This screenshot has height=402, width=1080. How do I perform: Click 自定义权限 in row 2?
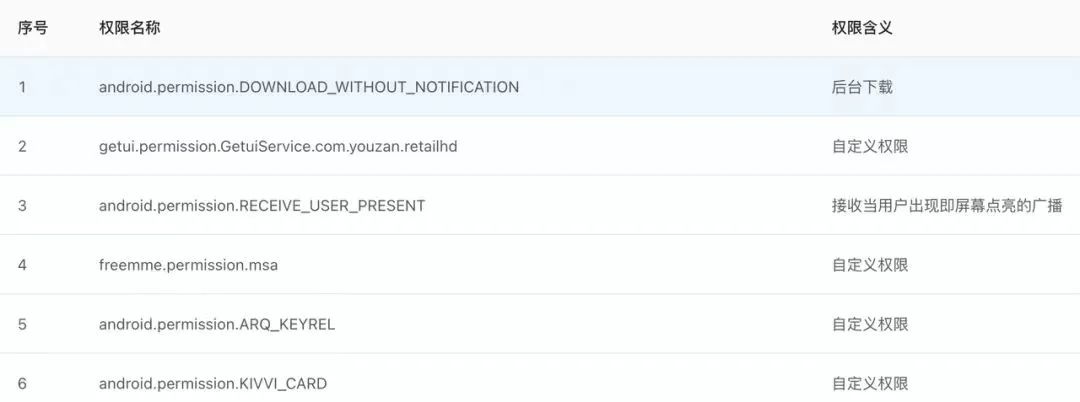pos(870,147)
